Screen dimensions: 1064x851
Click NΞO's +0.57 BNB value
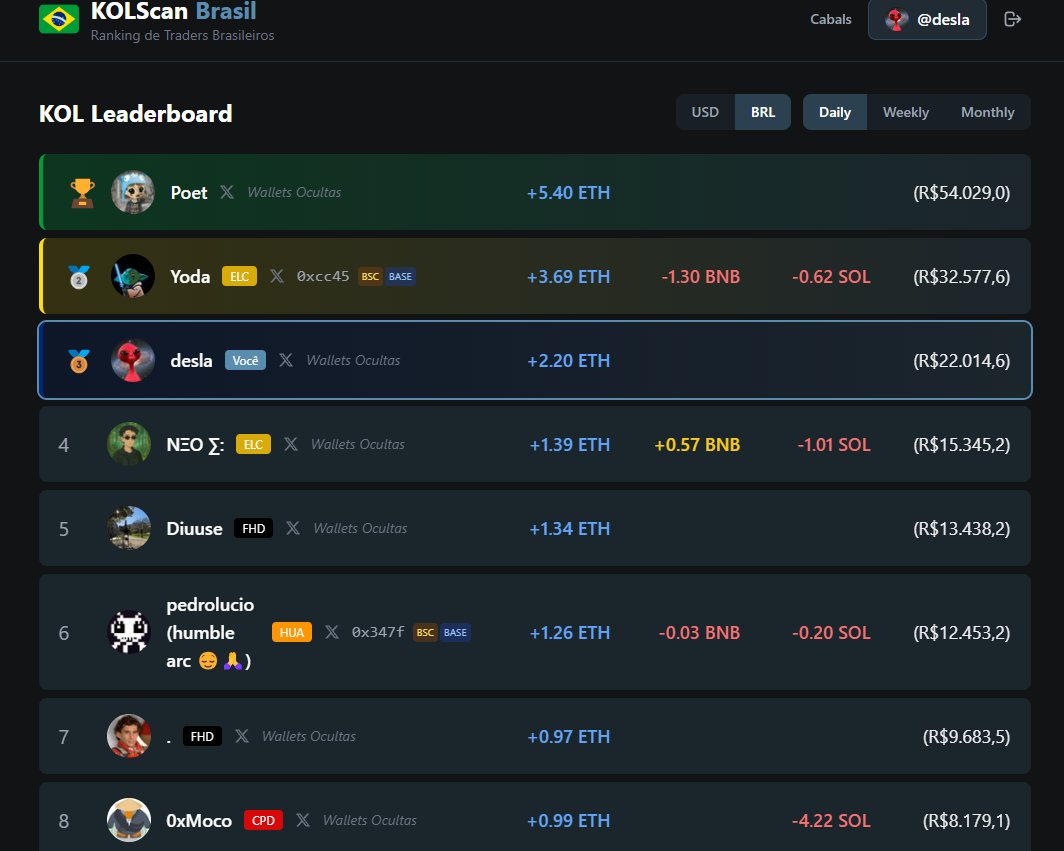point(697,445)
